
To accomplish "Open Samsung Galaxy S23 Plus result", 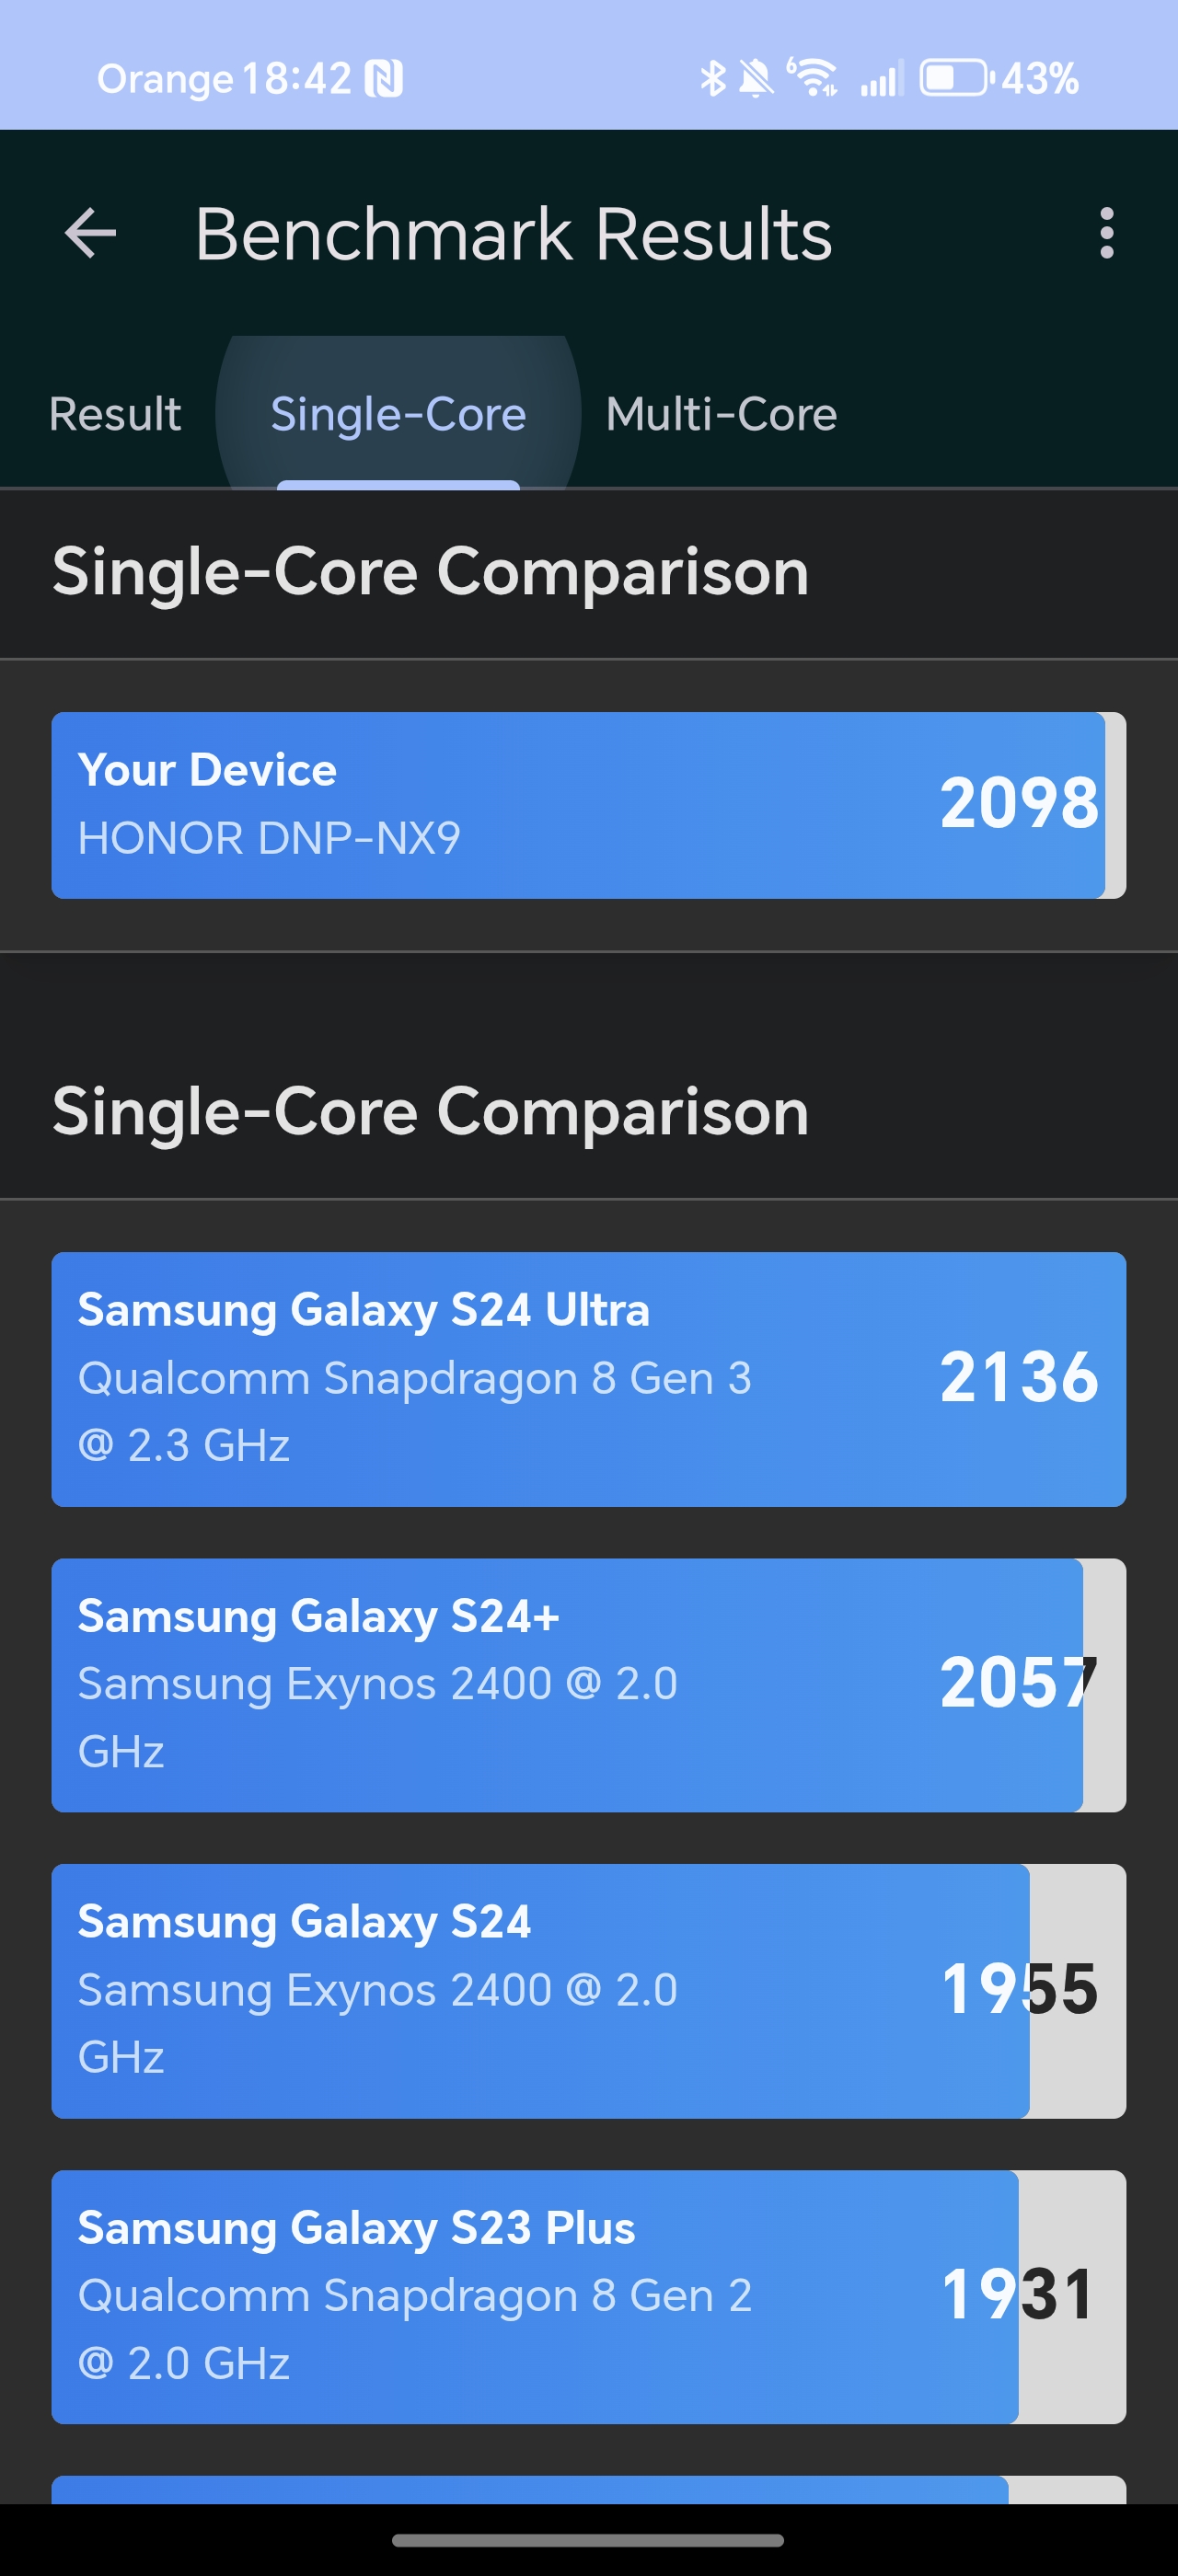I will tap(589, 2297).
